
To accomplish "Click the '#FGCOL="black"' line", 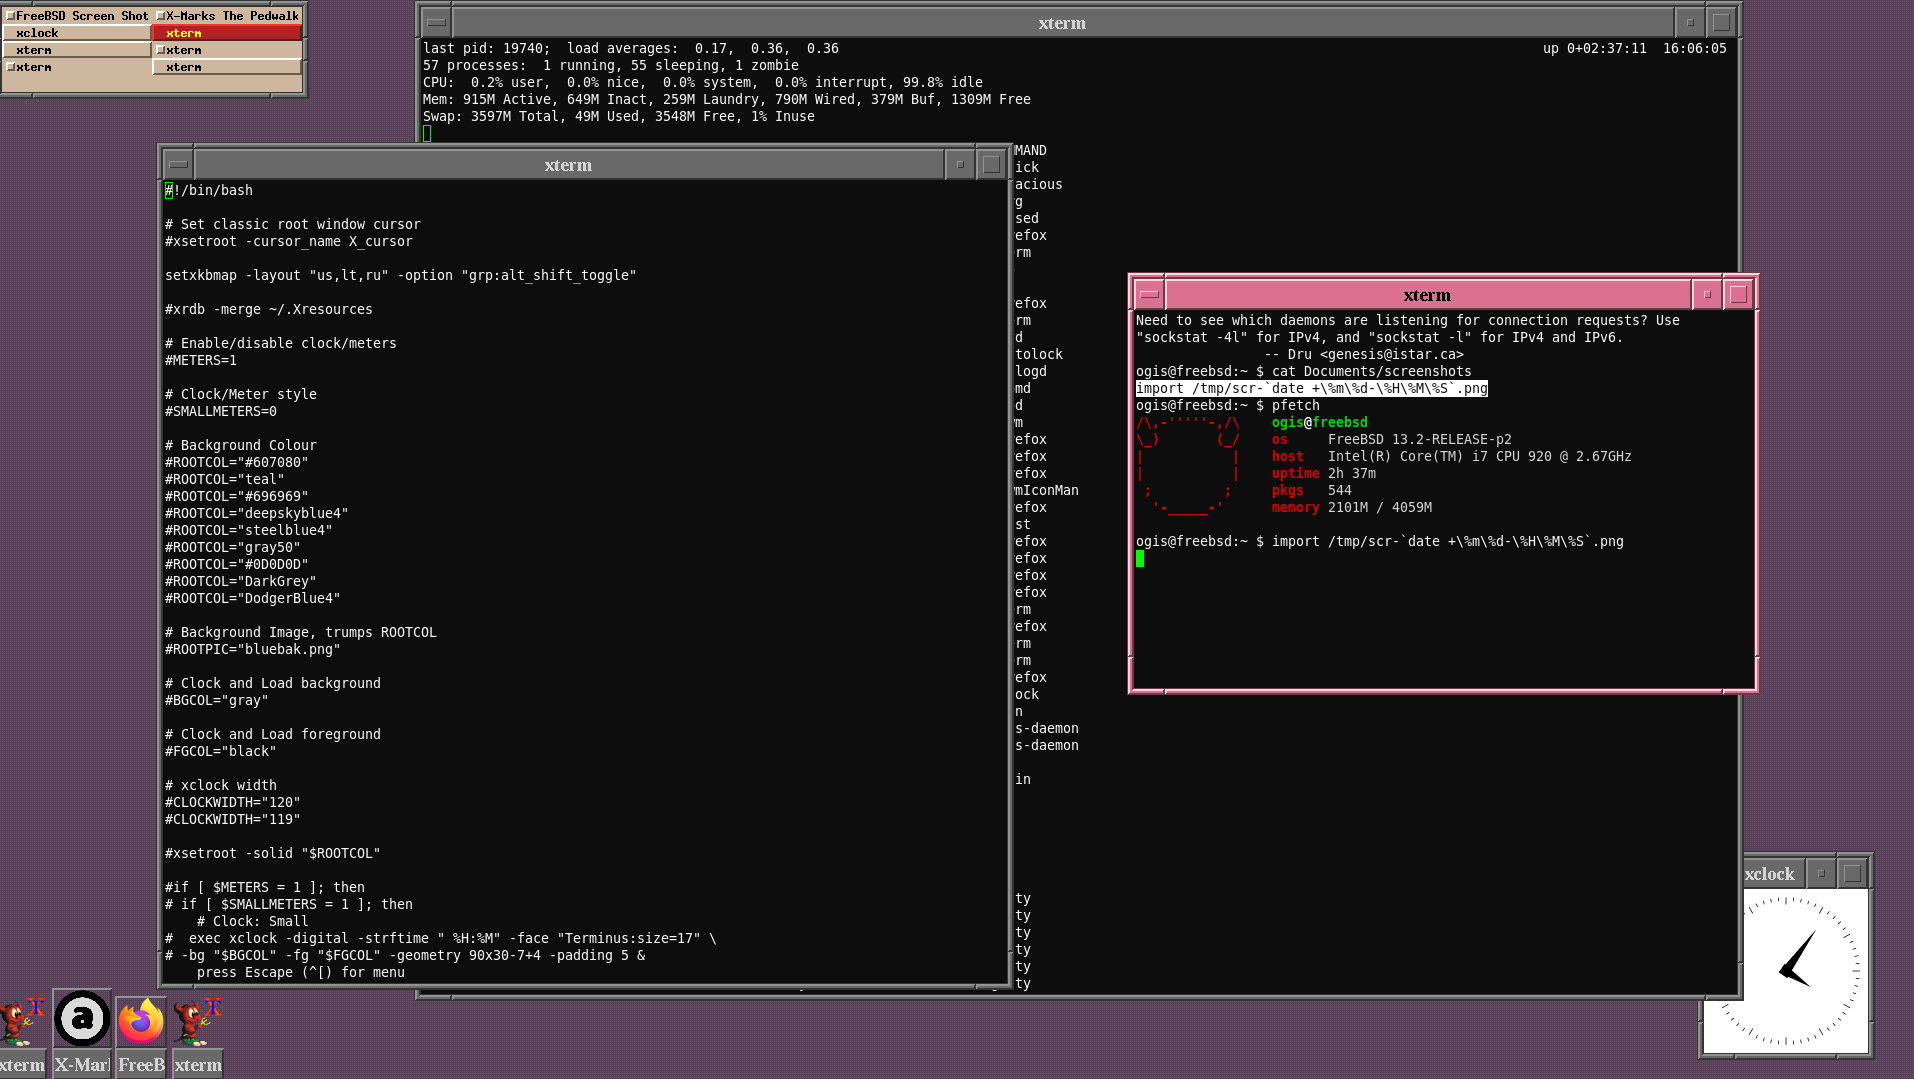I will pos(221,751).
